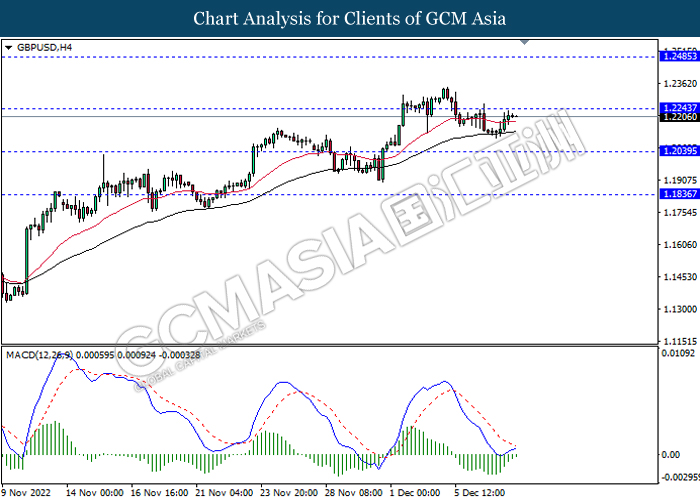Select the 1.20395 support level label
The image size is (700, 500).
pos(679,151)
